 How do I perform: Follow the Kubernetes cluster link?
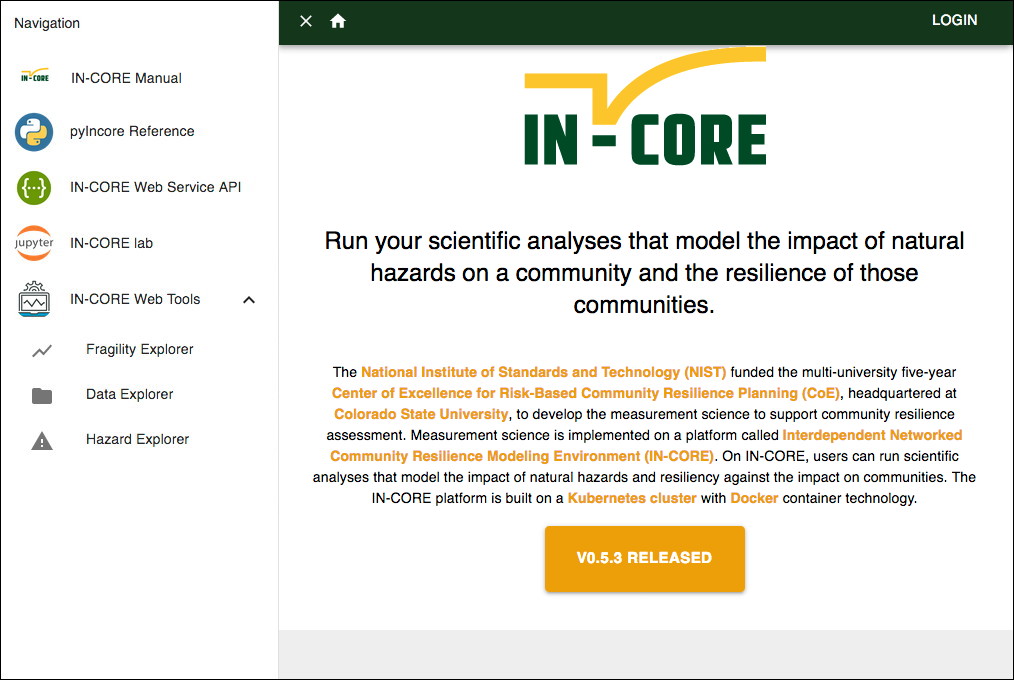[632, 498]
